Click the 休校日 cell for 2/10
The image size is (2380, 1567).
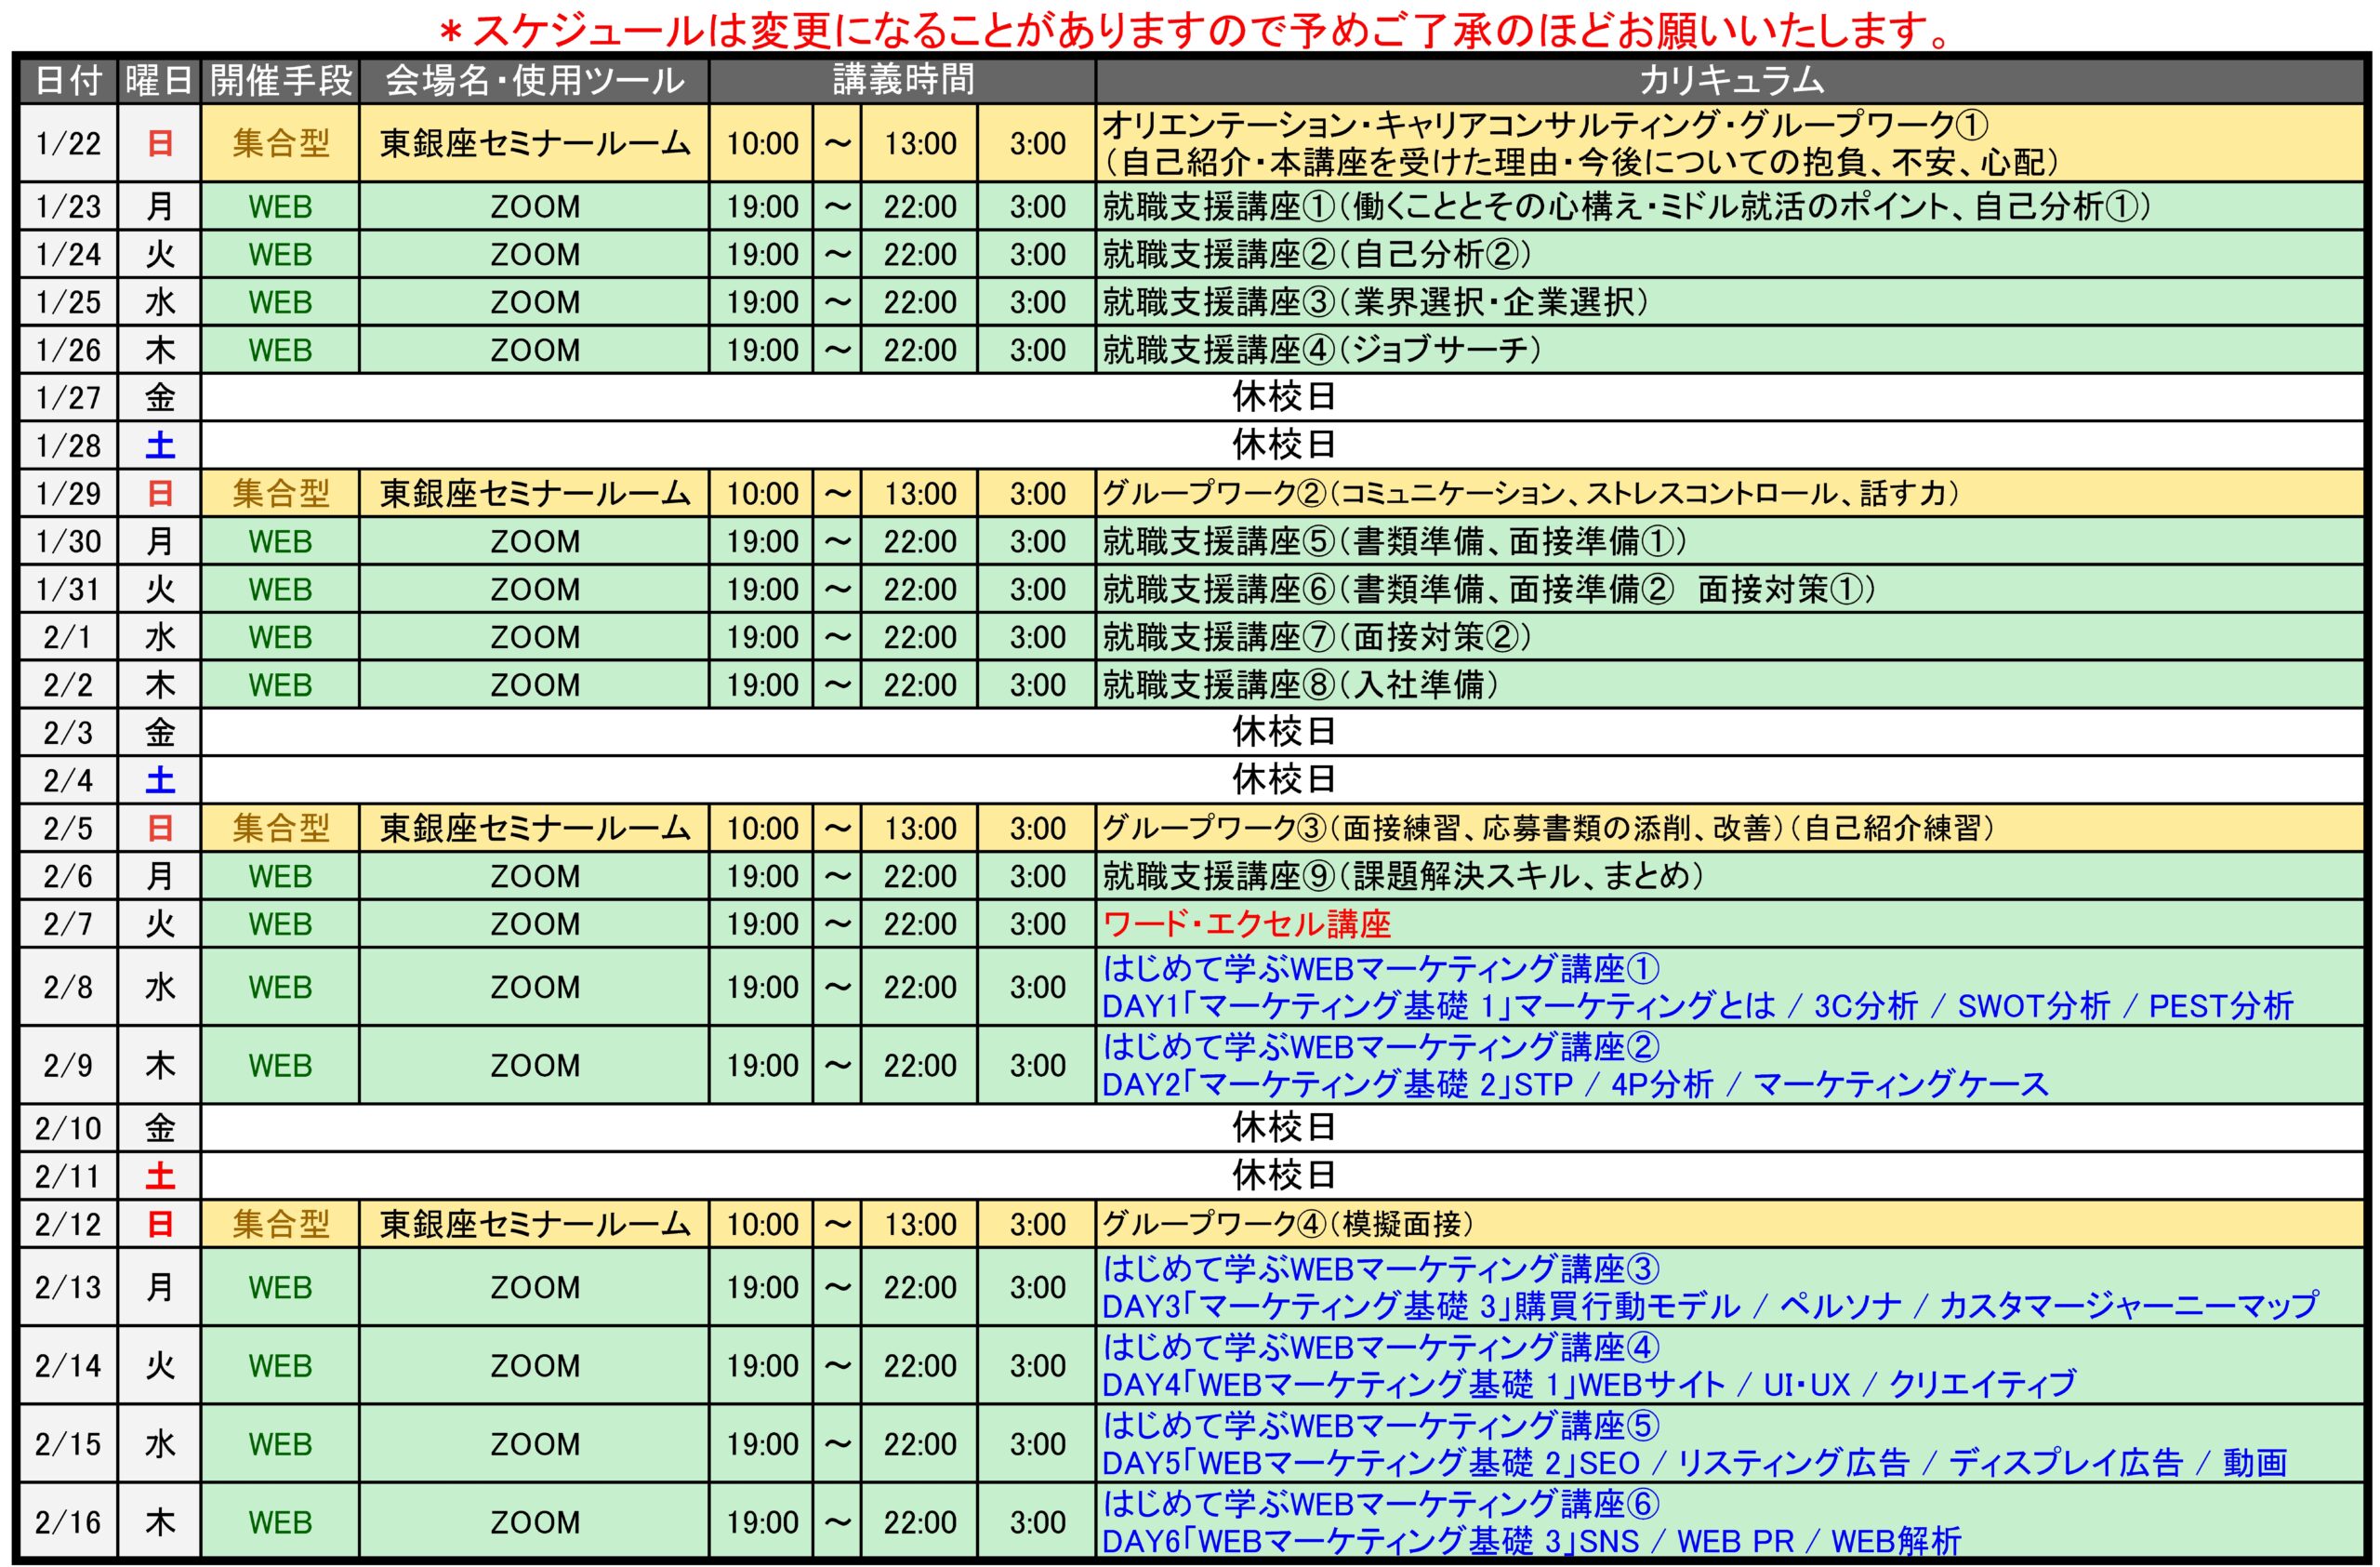tap(1284, 1128)
